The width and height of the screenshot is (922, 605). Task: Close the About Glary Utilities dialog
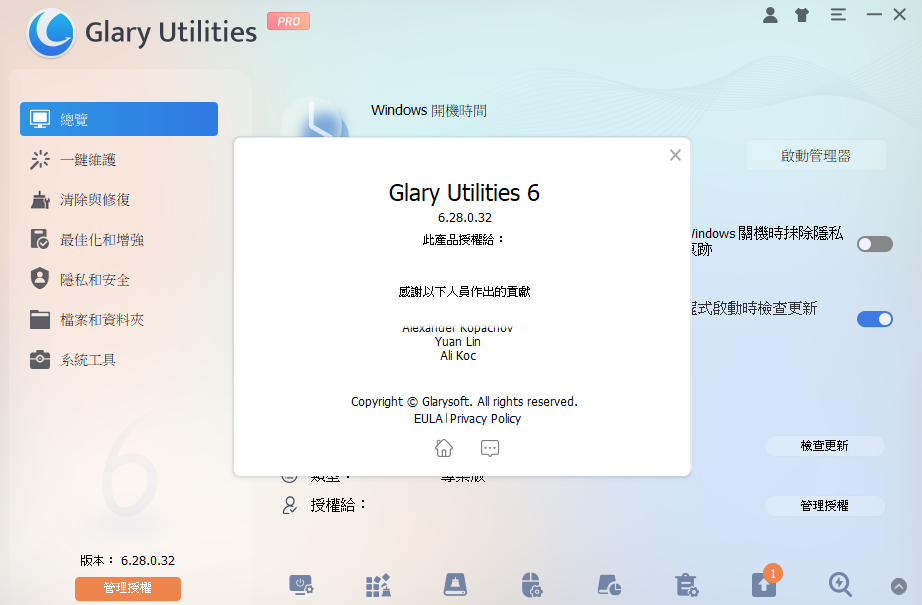(x=675, y=155)
